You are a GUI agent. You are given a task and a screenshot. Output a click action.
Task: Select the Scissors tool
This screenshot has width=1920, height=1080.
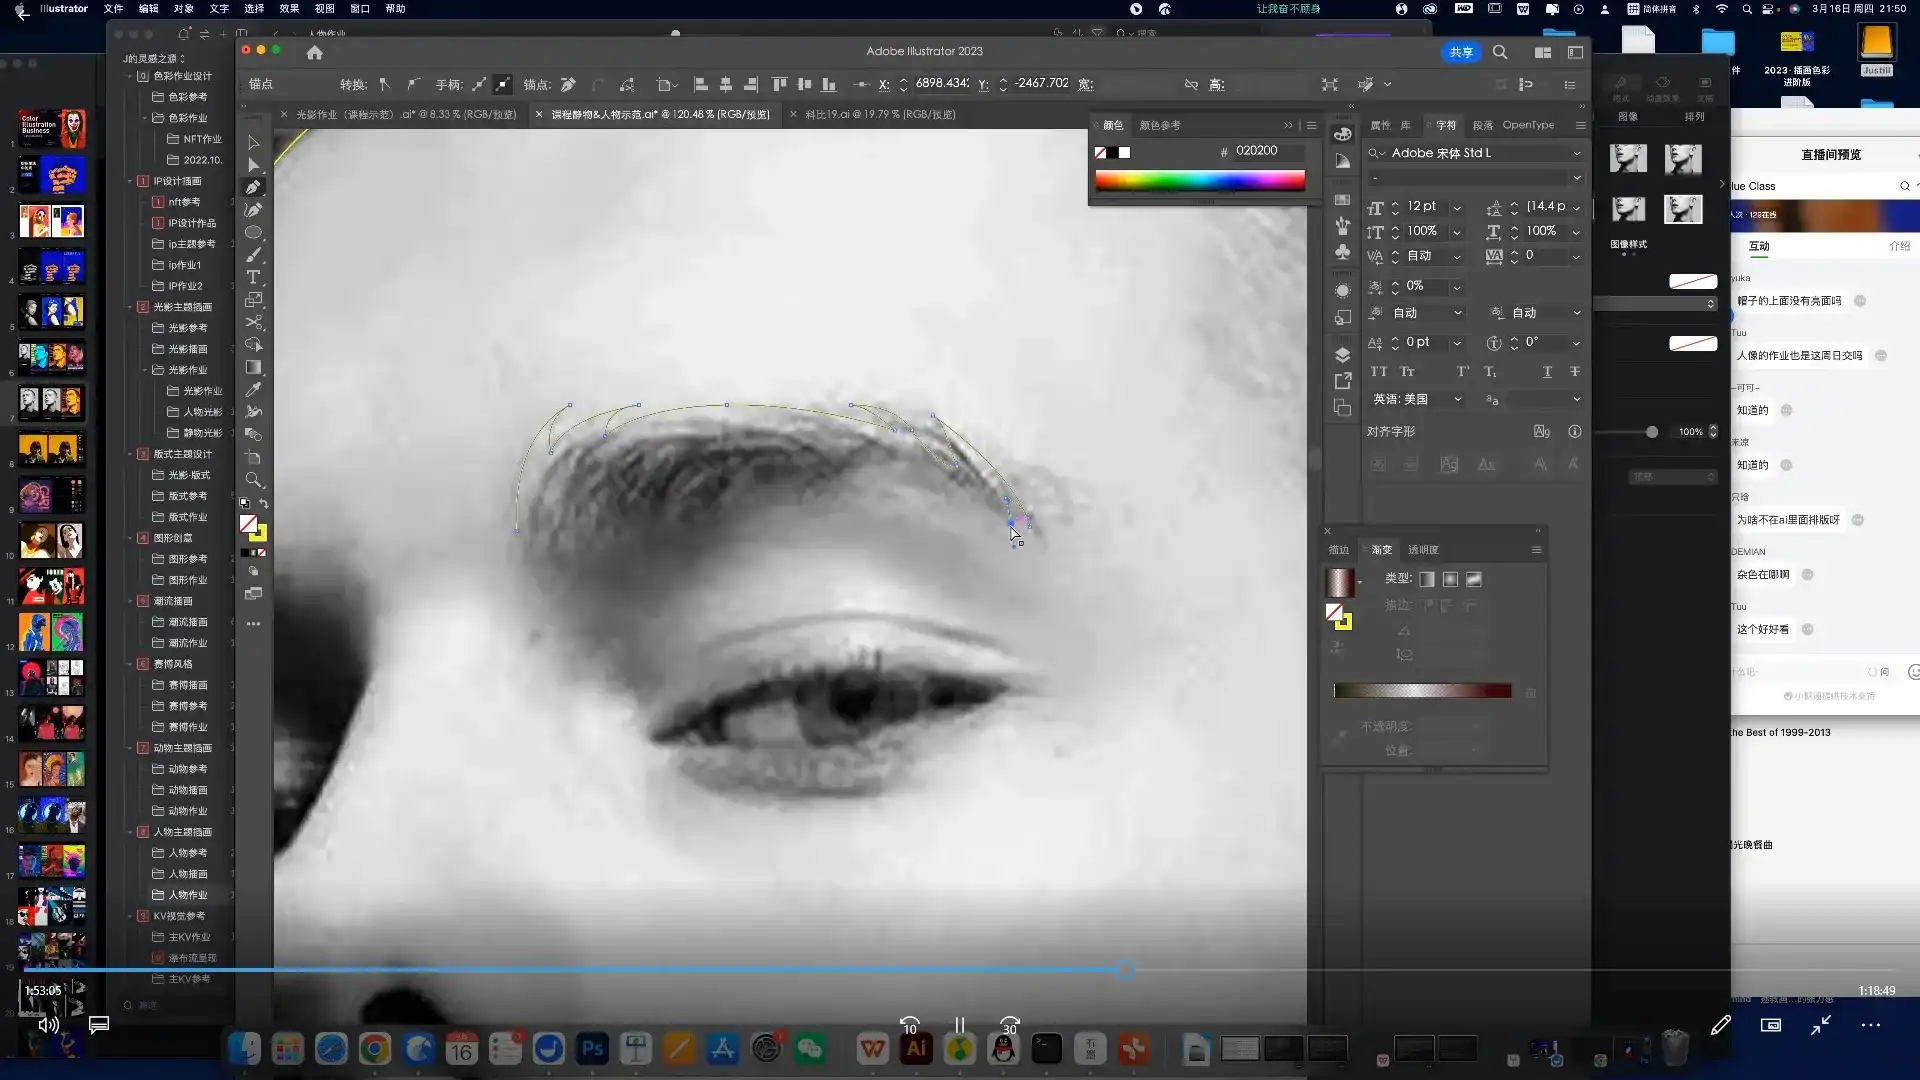pyautogui.click(x=254, y=322)
